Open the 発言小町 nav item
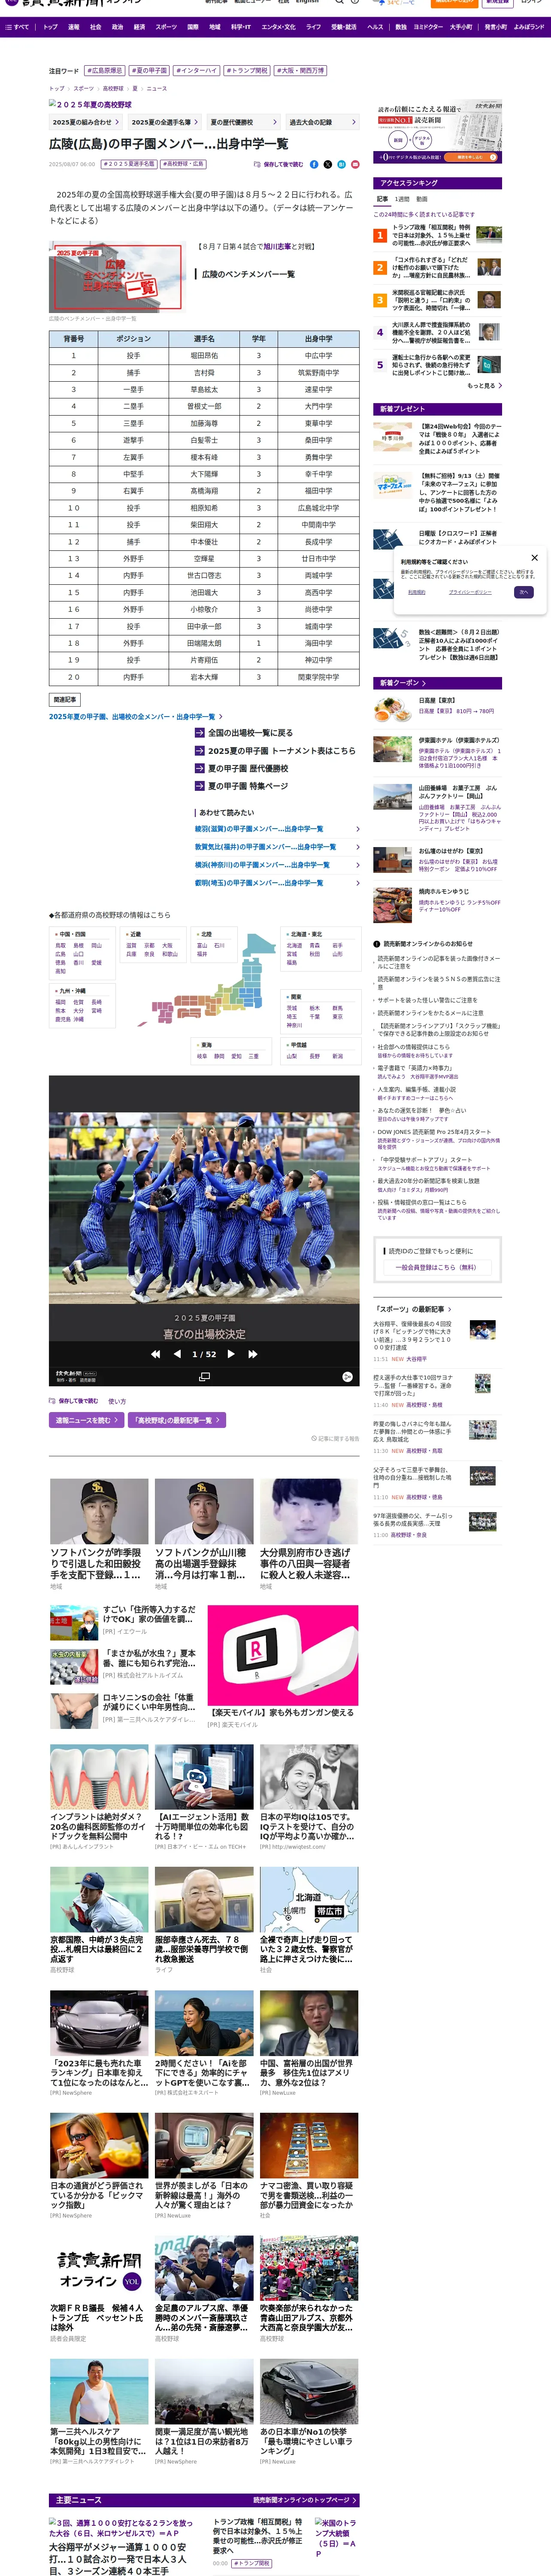The height and width of the screenshot is (2576, 551). coord(496,27)
